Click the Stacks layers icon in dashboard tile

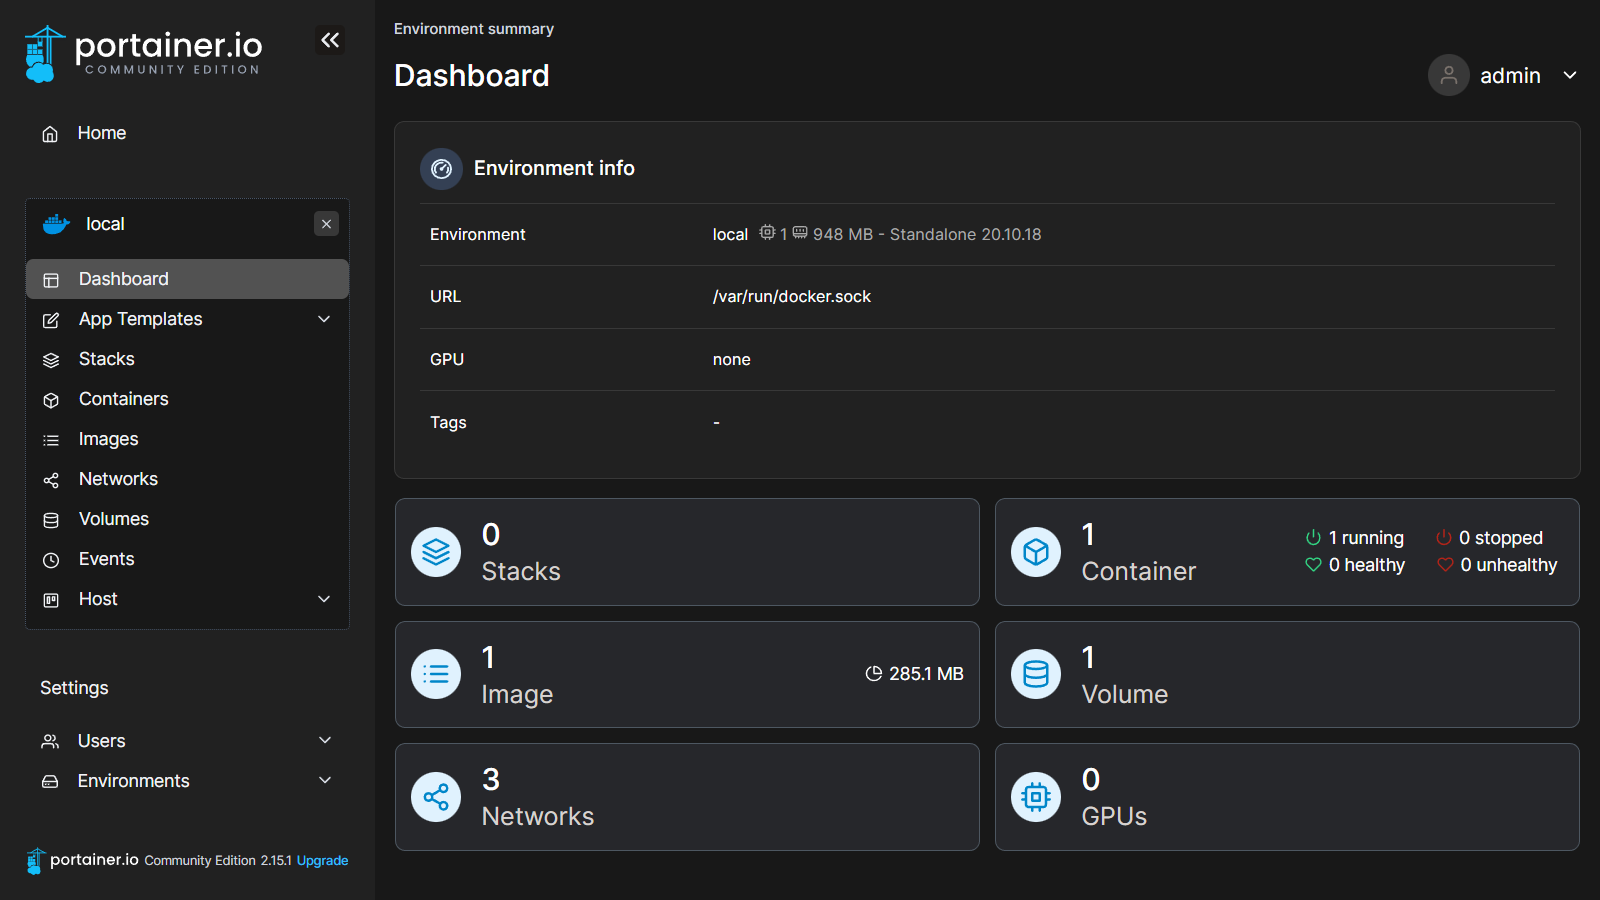pyautogui.click(x=436, y=552)
